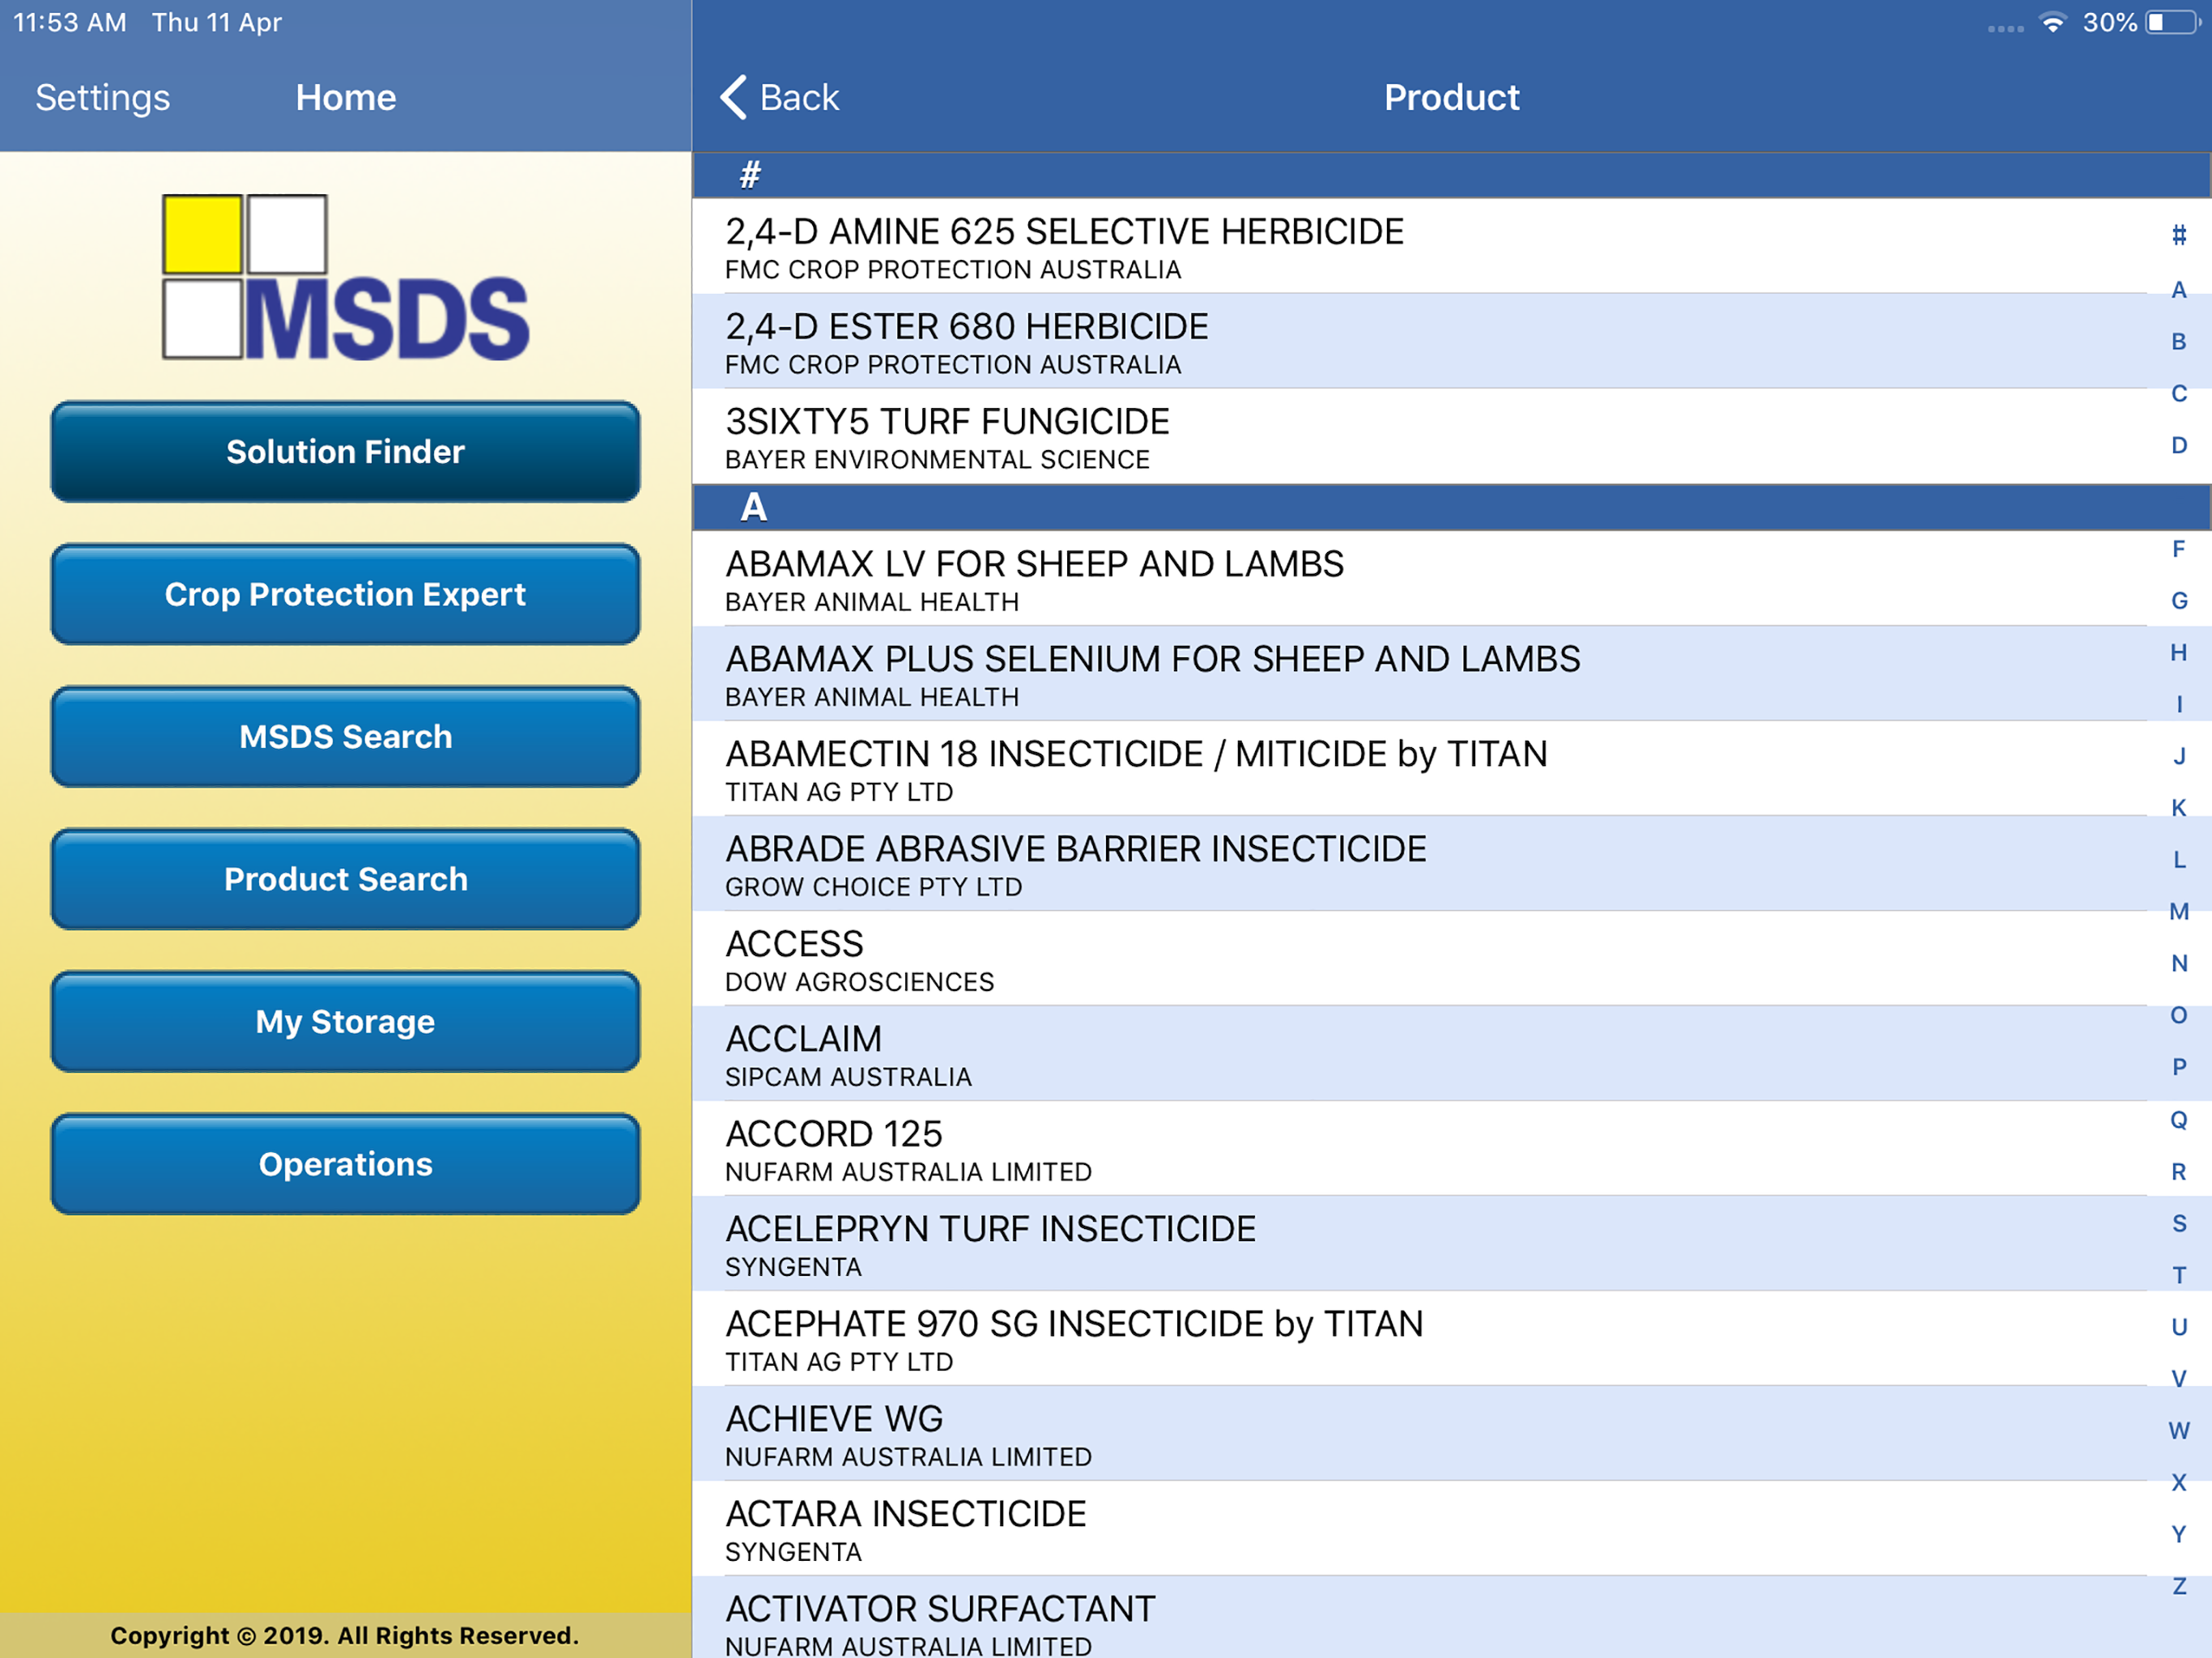Jump to letter O in index

(2179, 1015)
